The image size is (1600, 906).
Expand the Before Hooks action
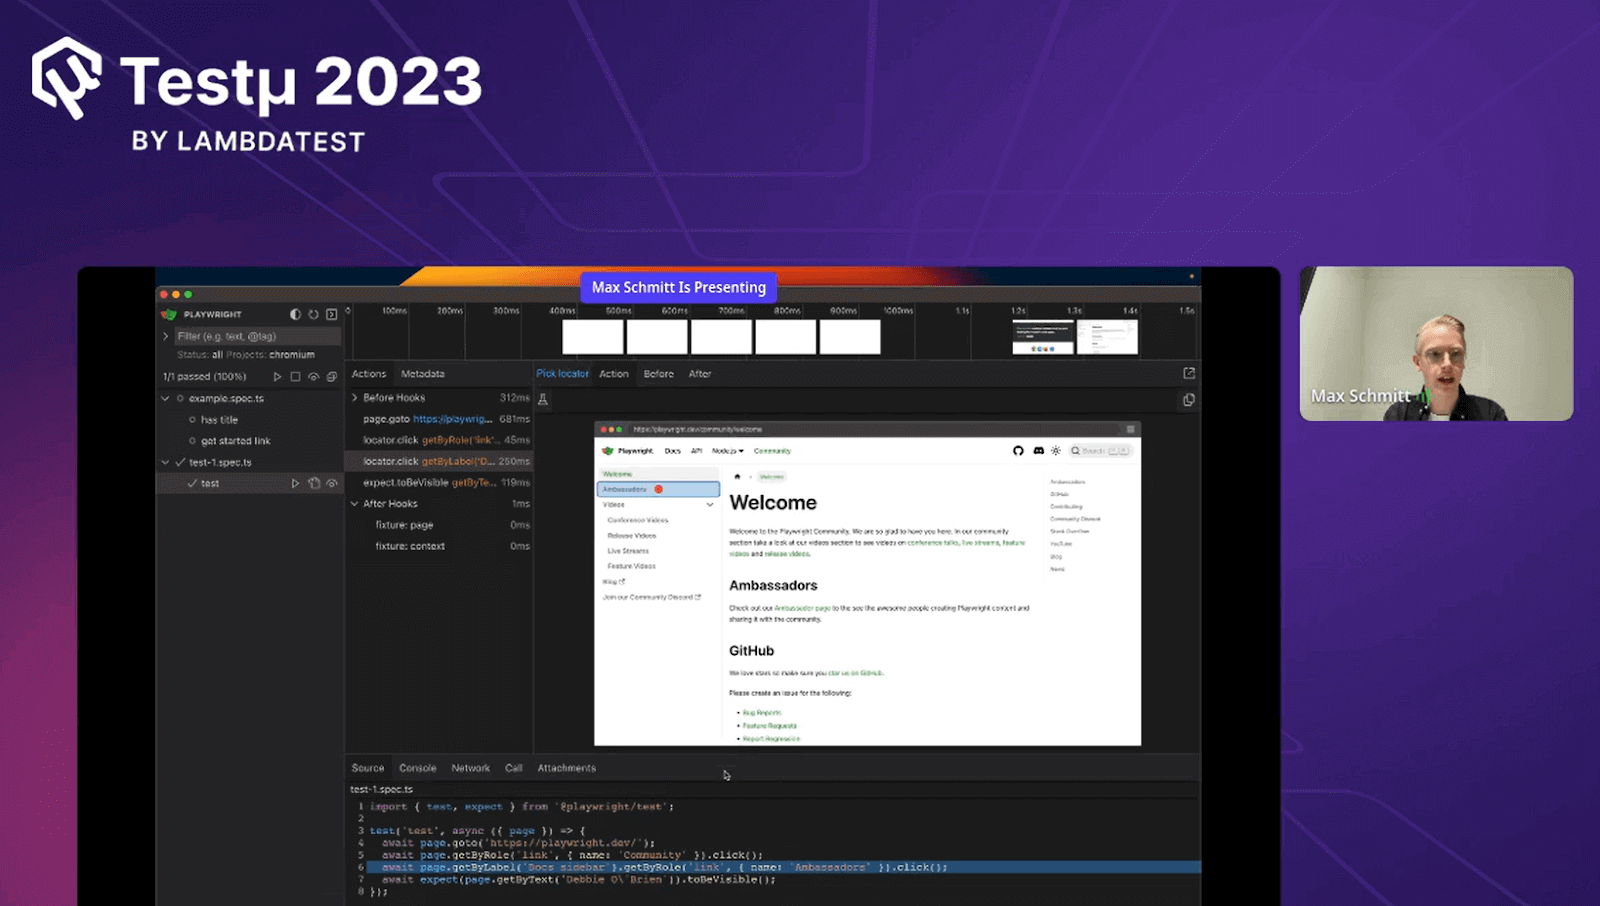355,398
